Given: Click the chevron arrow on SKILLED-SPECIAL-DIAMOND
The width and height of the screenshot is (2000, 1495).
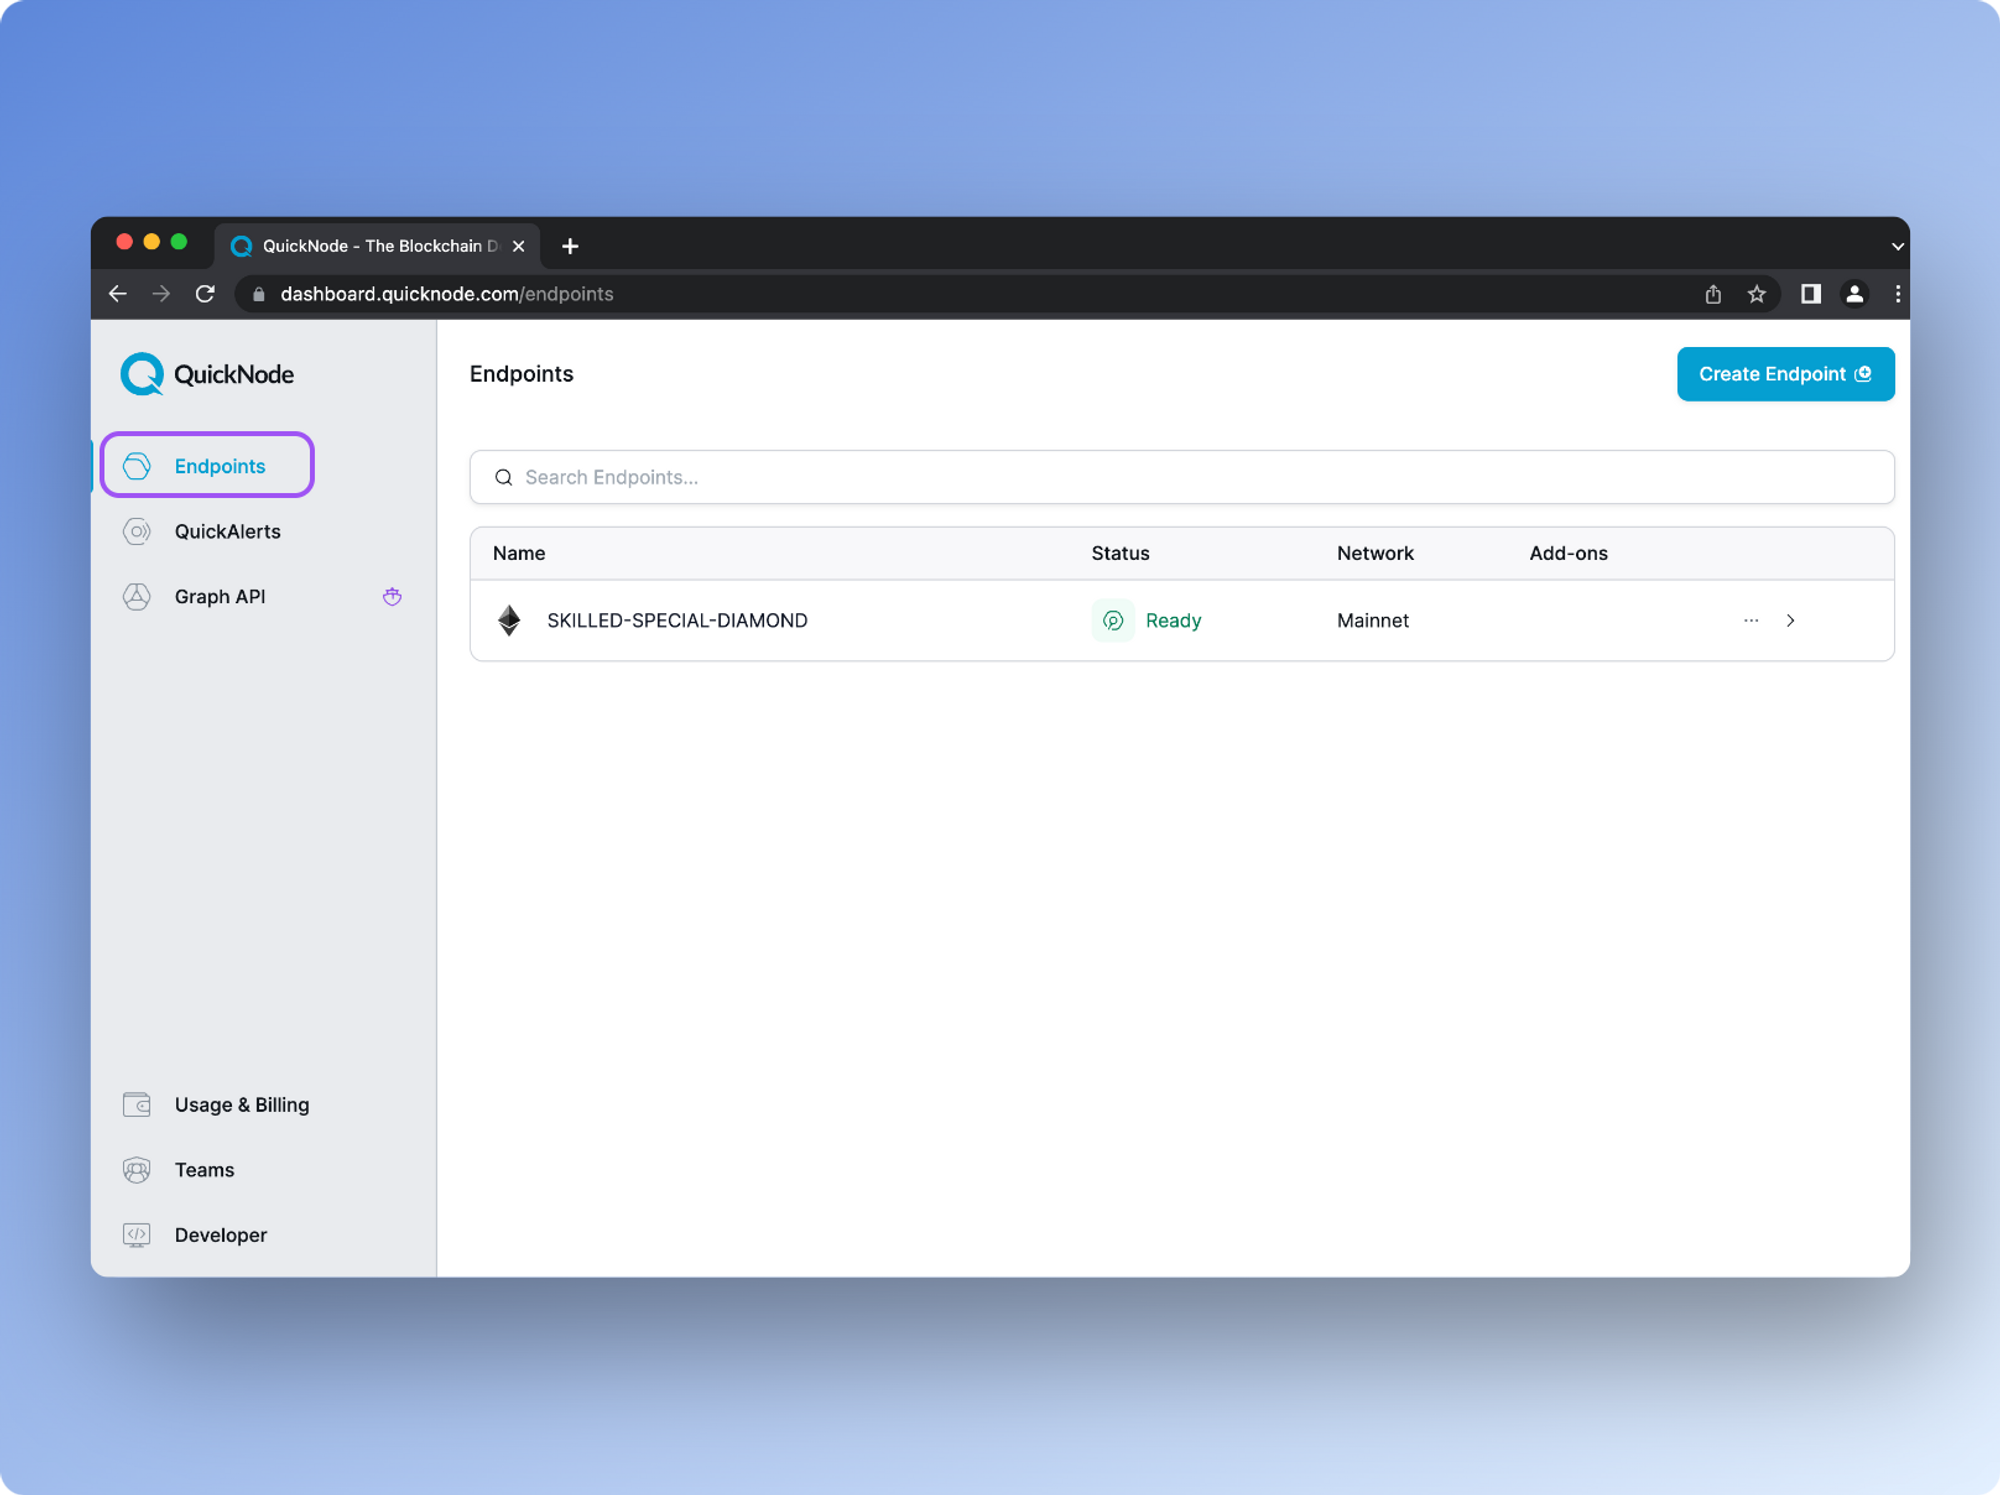Looking at the screenshot, I should (x=1791, y=619).
